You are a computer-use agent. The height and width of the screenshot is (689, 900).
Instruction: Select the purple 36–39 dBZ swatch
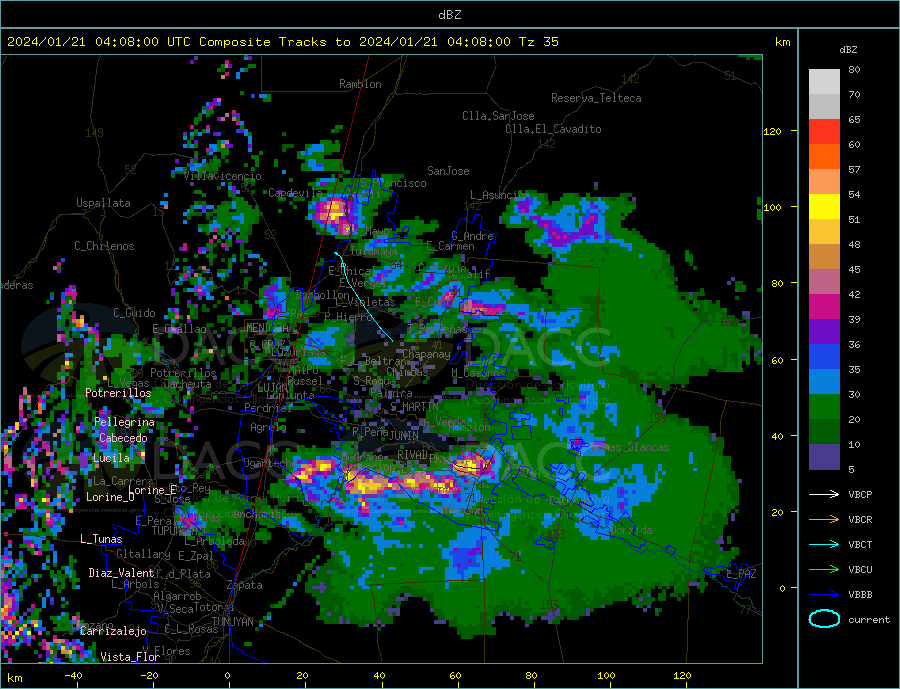[824, 332]
